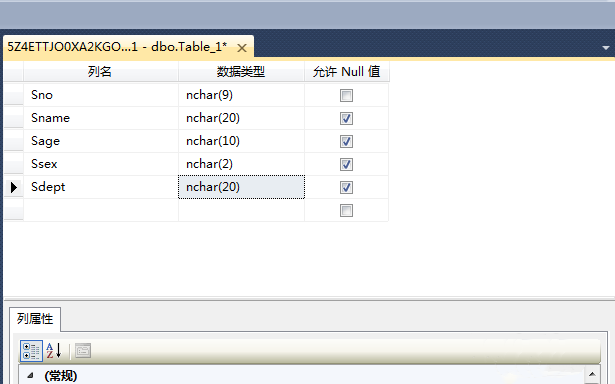Click the 数据类型 column header

click(241, 71)
